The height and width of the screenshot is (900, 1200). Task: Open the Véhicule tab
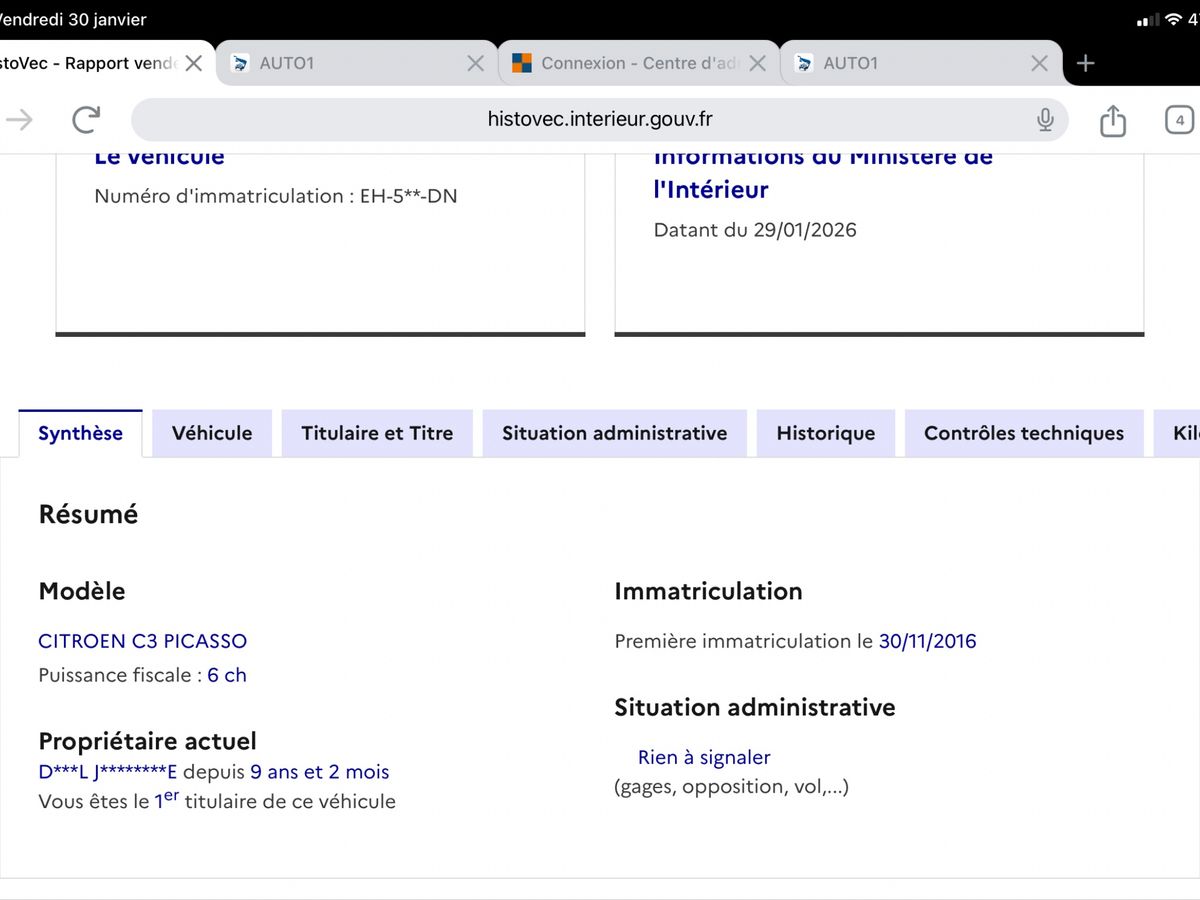pos(212,433)
